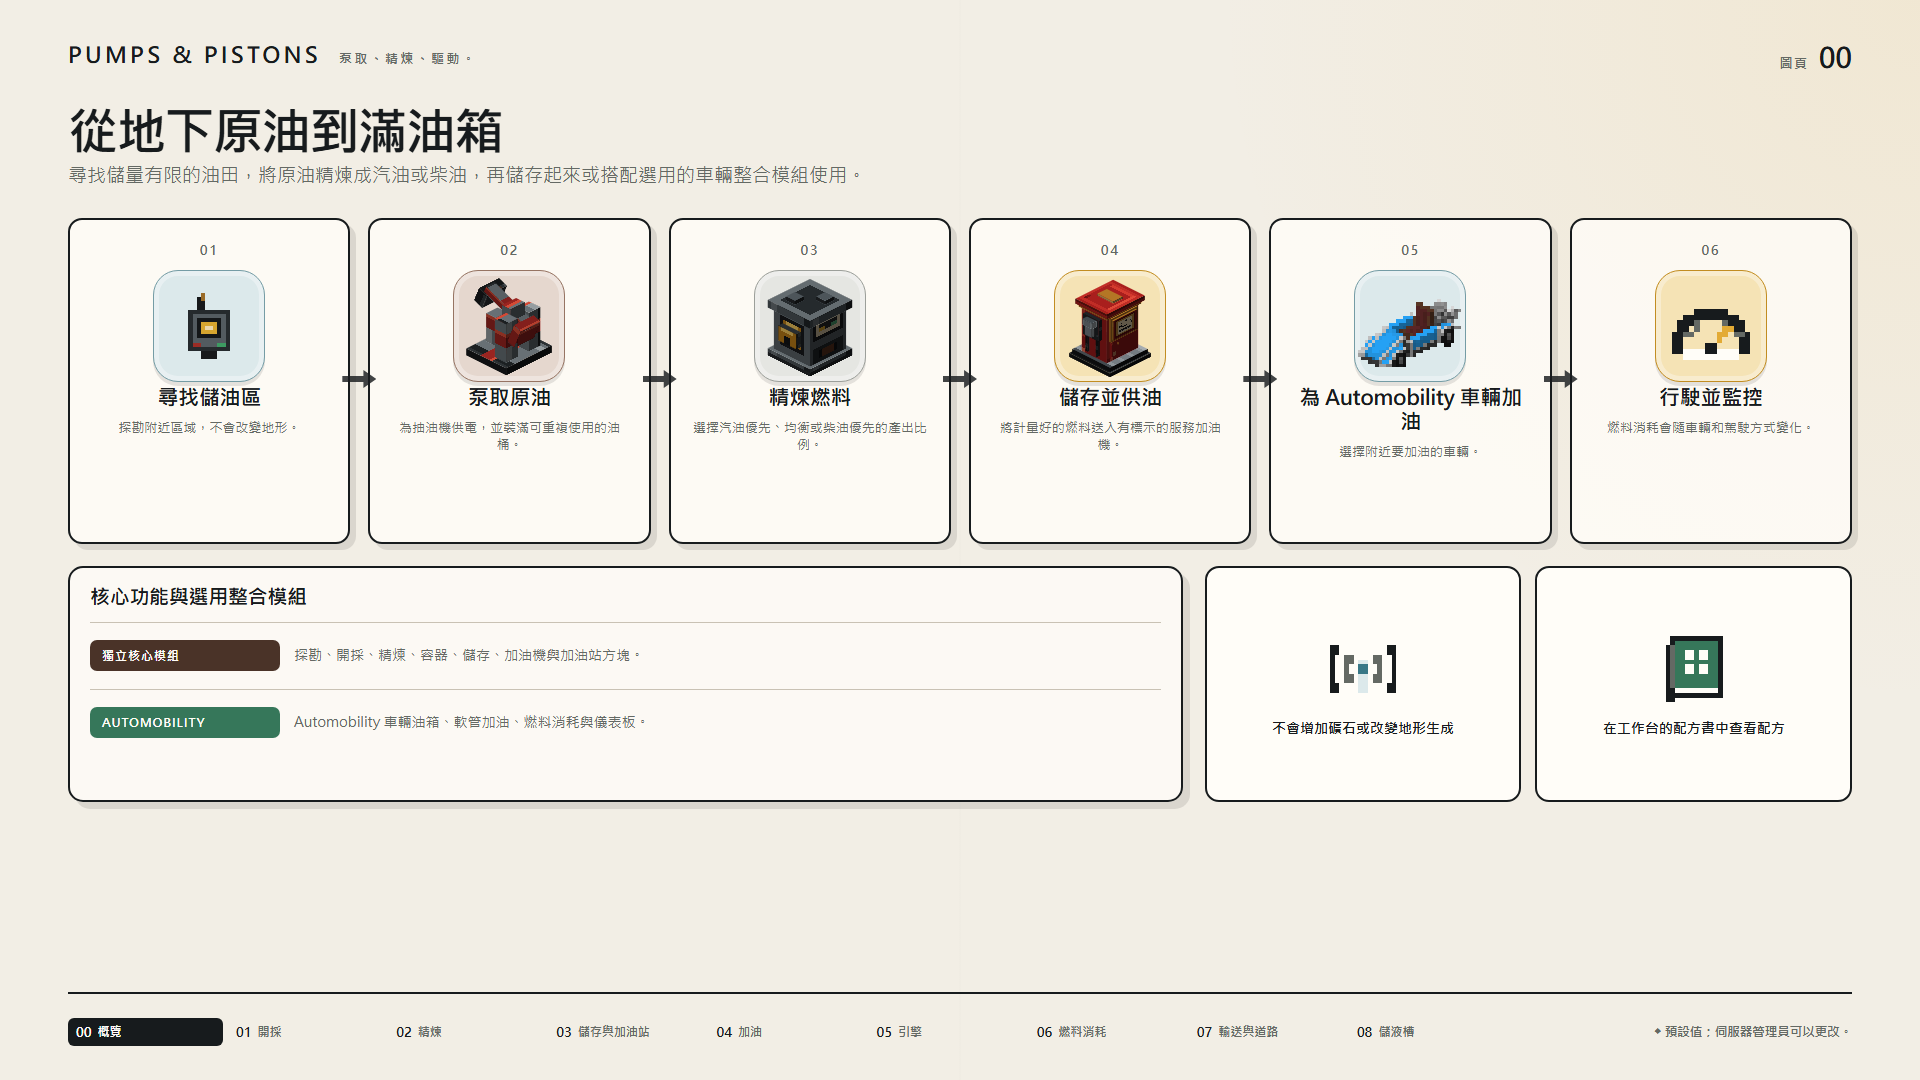Click the 燃料消耗會隨車輛 description under step 06

pos(1711,428)
